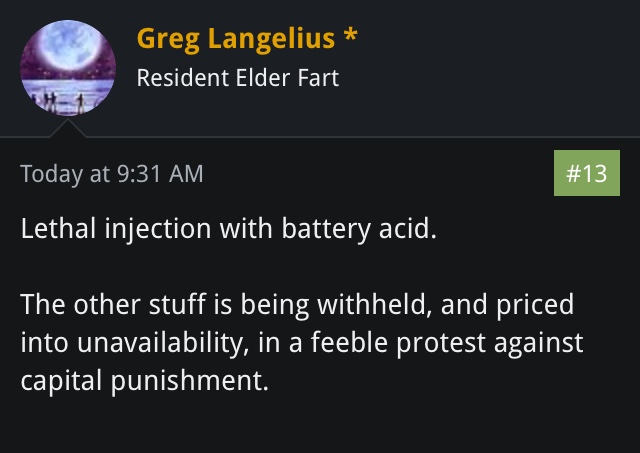This screenshot has width=640, height=453.
Task: Click the Greg Langelius username link
Action: pos(236,39)
